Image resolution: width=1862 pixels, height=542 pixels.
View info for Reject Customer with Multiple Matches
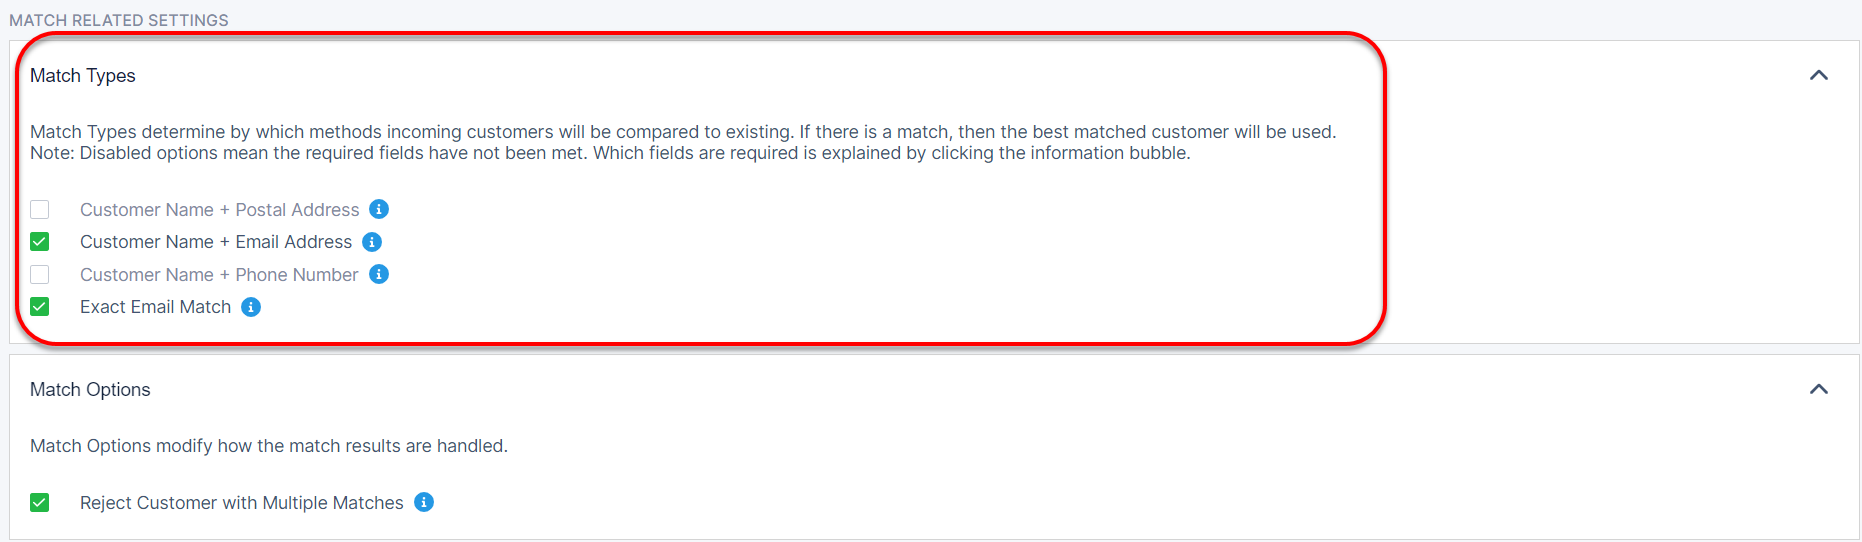(x=424, y=502)
